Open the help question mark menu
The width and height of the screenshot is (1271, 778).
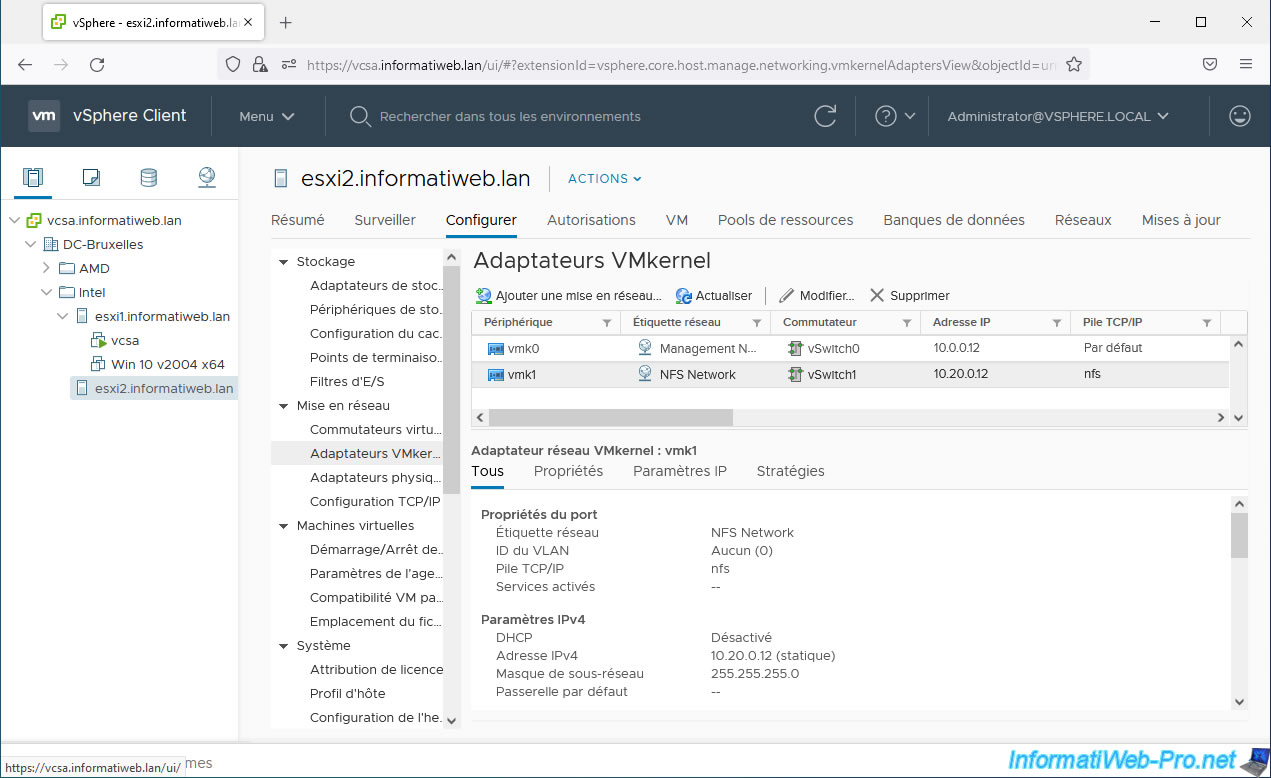(895, 116)
